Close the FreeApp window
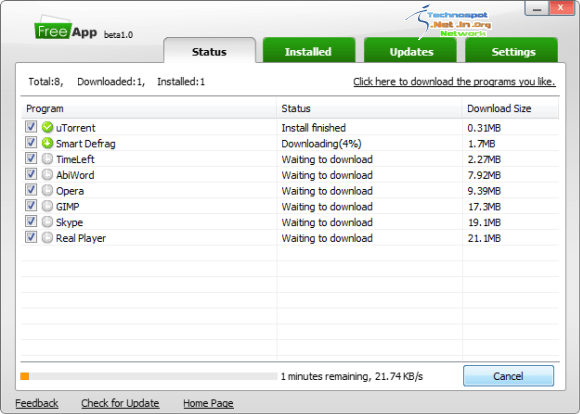The width and height of the screenshot is (580, 414). (x=561, y=8)
